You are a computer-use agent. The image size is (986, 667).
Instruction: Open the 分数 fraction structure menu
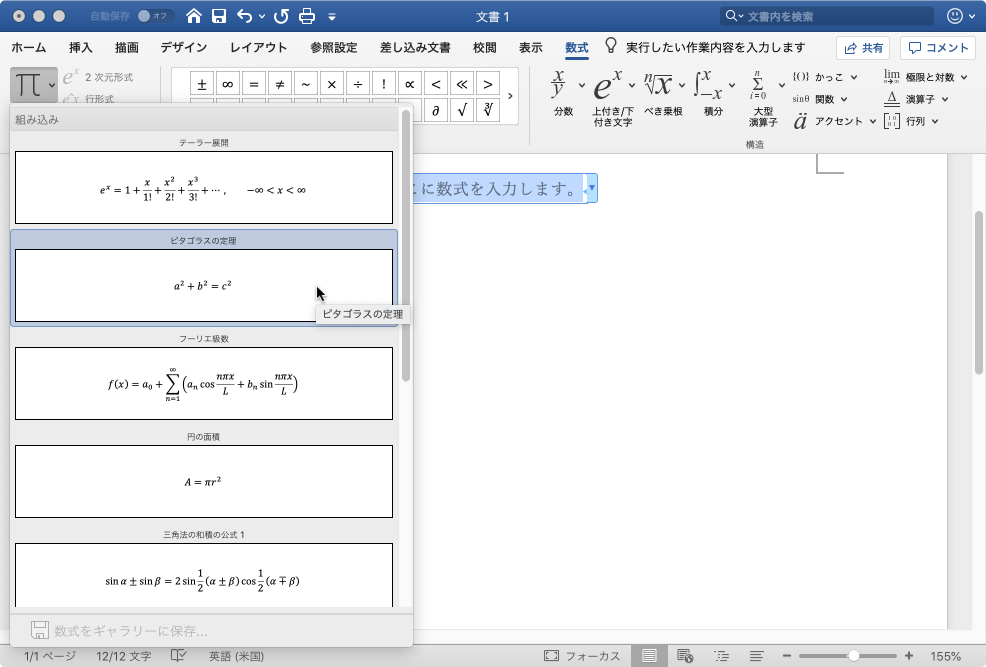567,93
